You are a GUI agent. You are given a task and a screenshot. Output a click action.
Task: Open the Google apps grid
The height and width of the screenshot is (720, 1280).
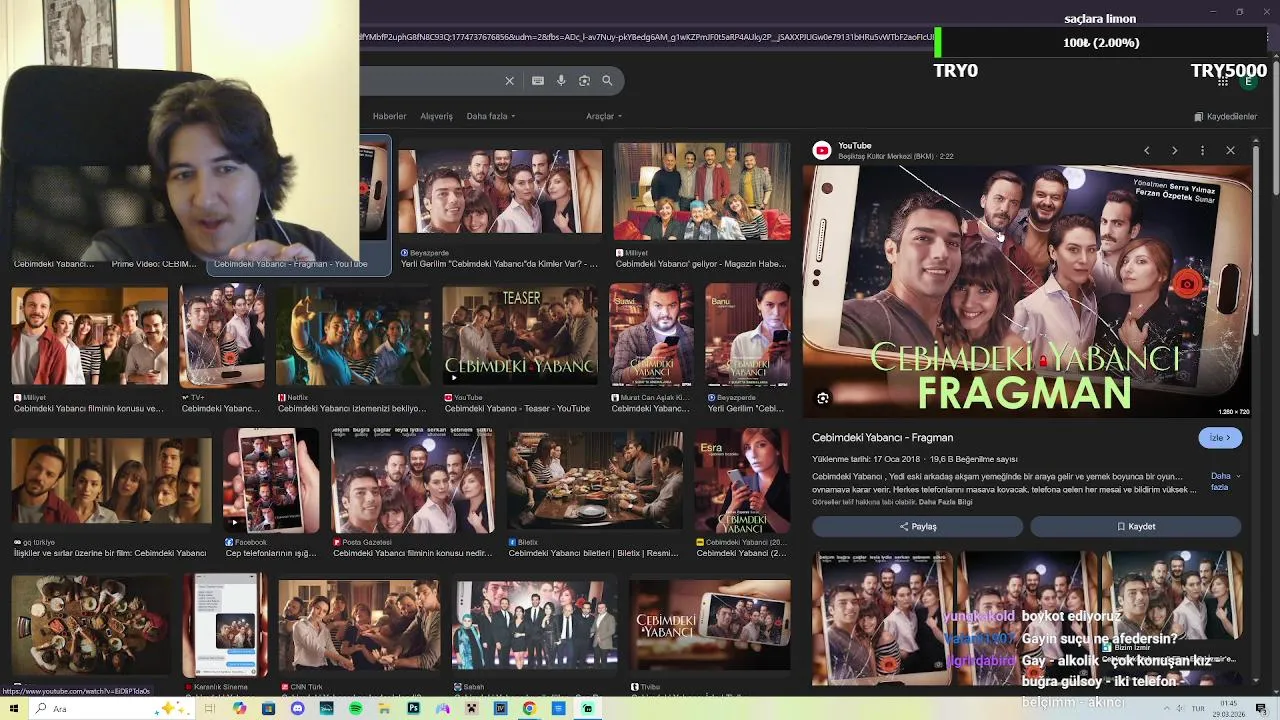pyautogui.click(x=1222, y=81)
